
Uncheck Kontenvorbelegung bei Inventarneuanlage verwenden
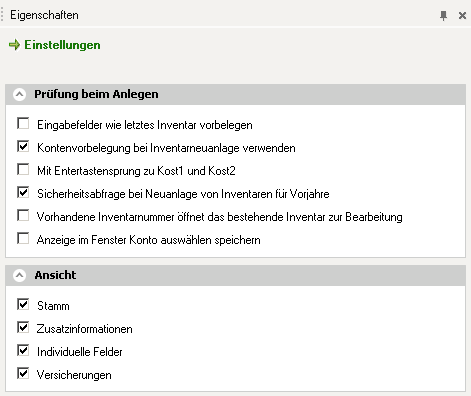23,146
